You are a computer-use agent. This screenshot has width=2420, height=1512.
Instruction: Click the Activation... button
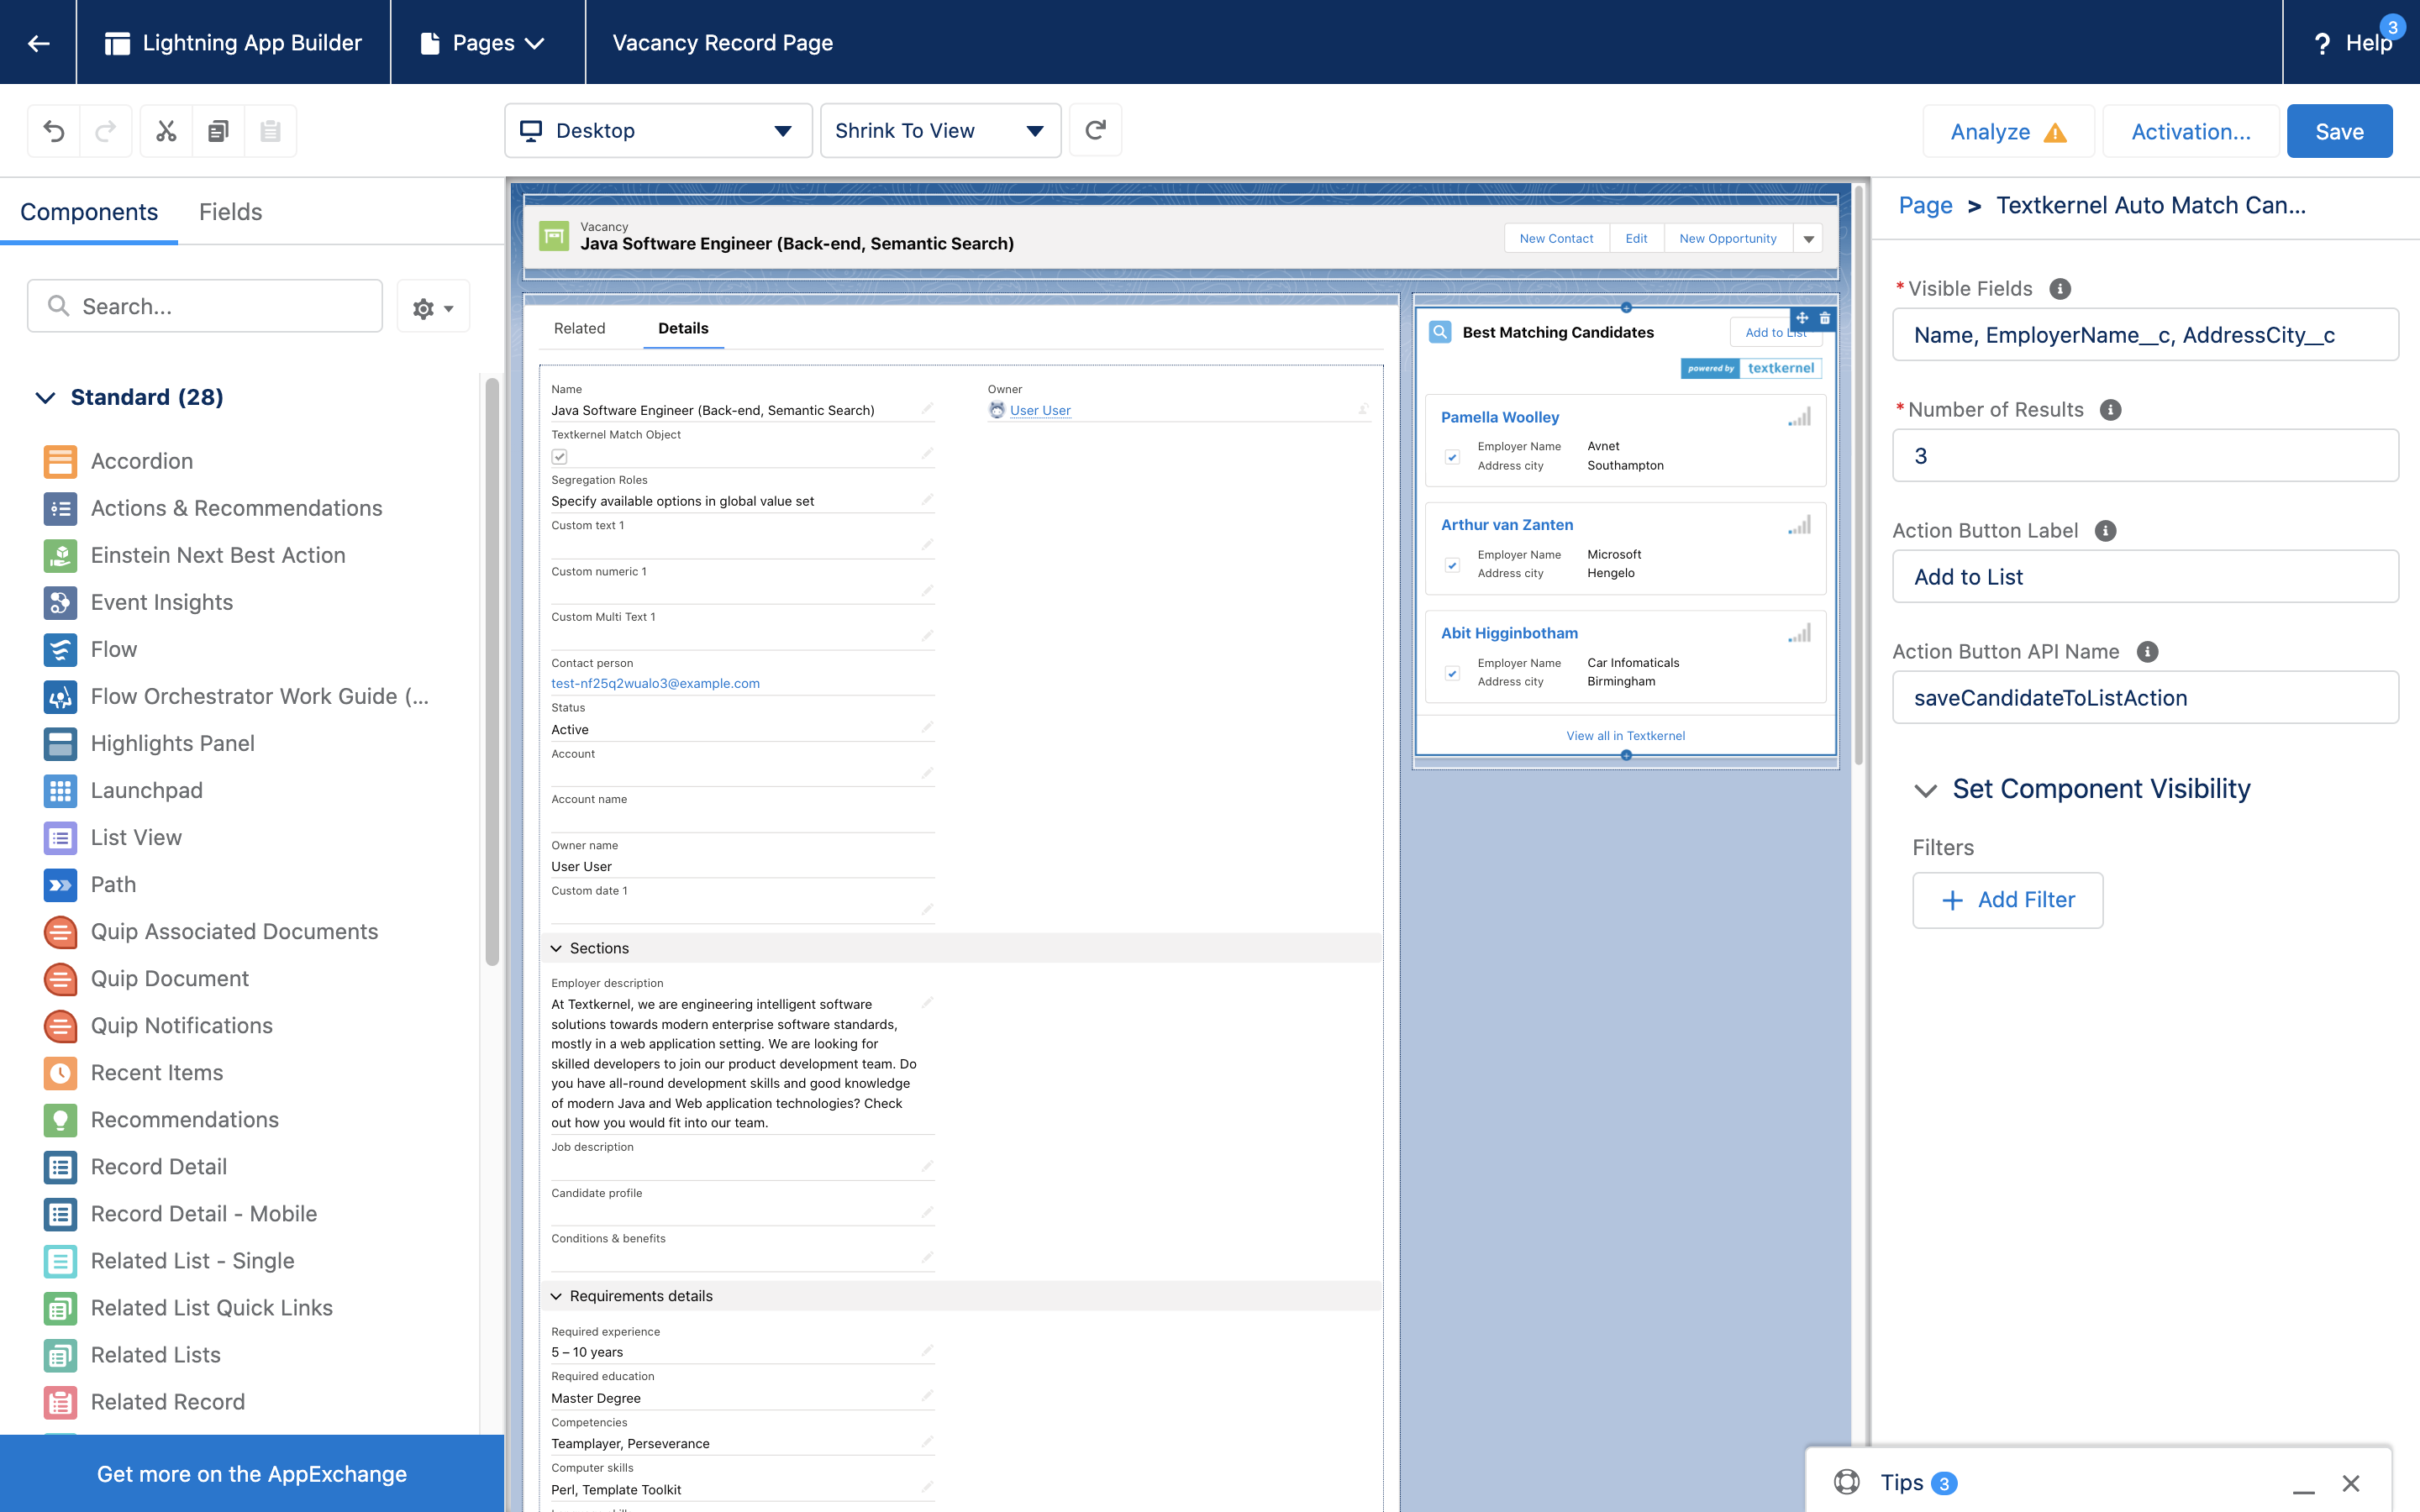click(2191, 131)
